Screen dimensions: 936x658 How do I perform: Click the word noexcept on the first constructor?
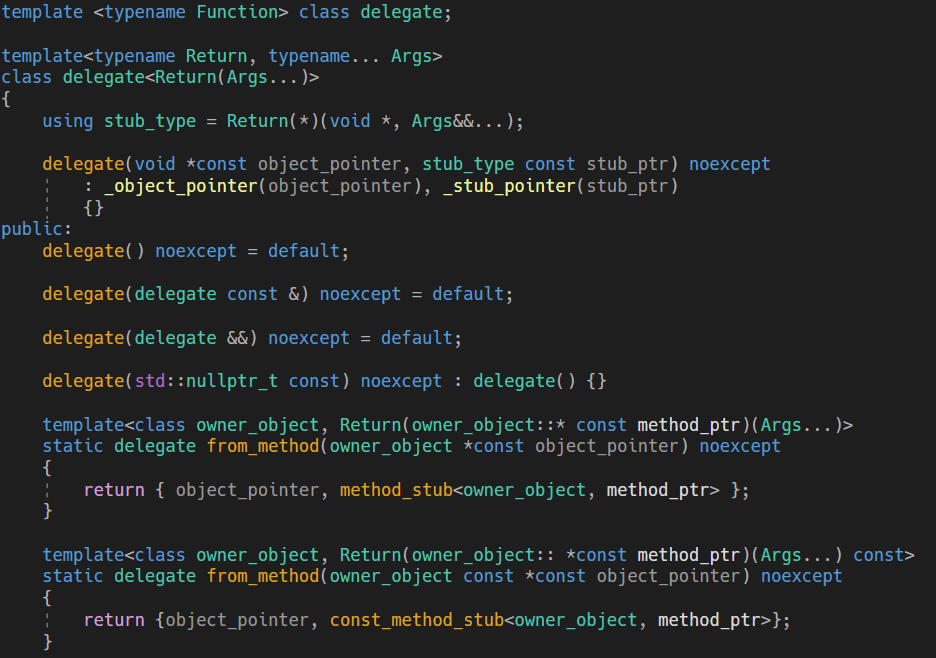tap(729, 163)
